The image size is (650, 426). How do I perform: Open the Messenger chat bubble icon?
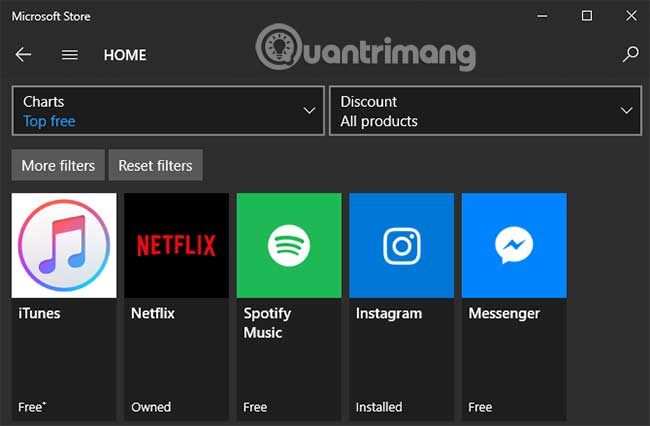click(x=514, y=245)
